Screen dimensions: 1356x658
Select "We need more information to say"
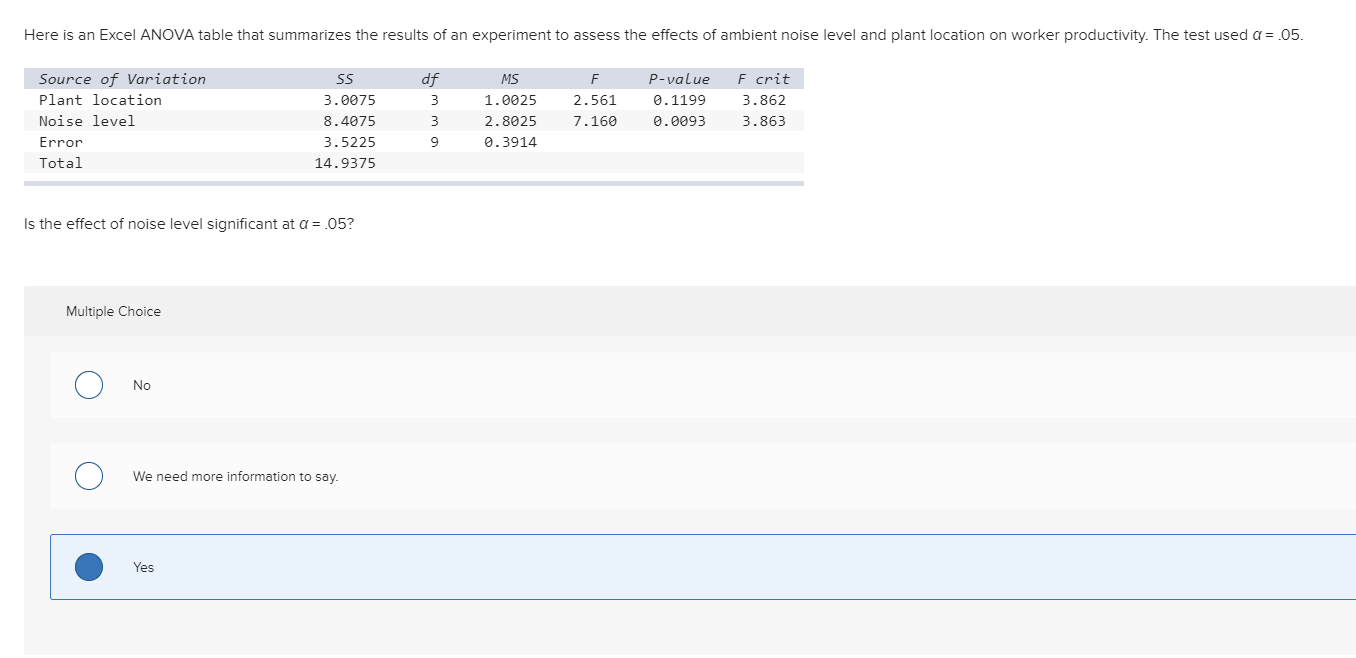88,476
